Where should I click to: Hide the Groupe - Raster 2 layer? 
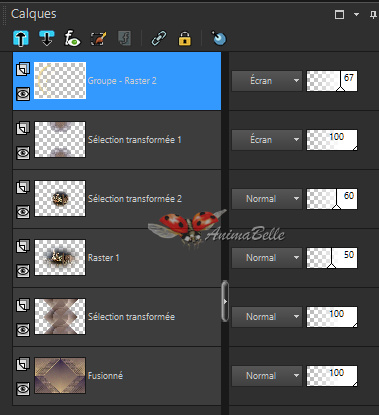click(23, 94)
